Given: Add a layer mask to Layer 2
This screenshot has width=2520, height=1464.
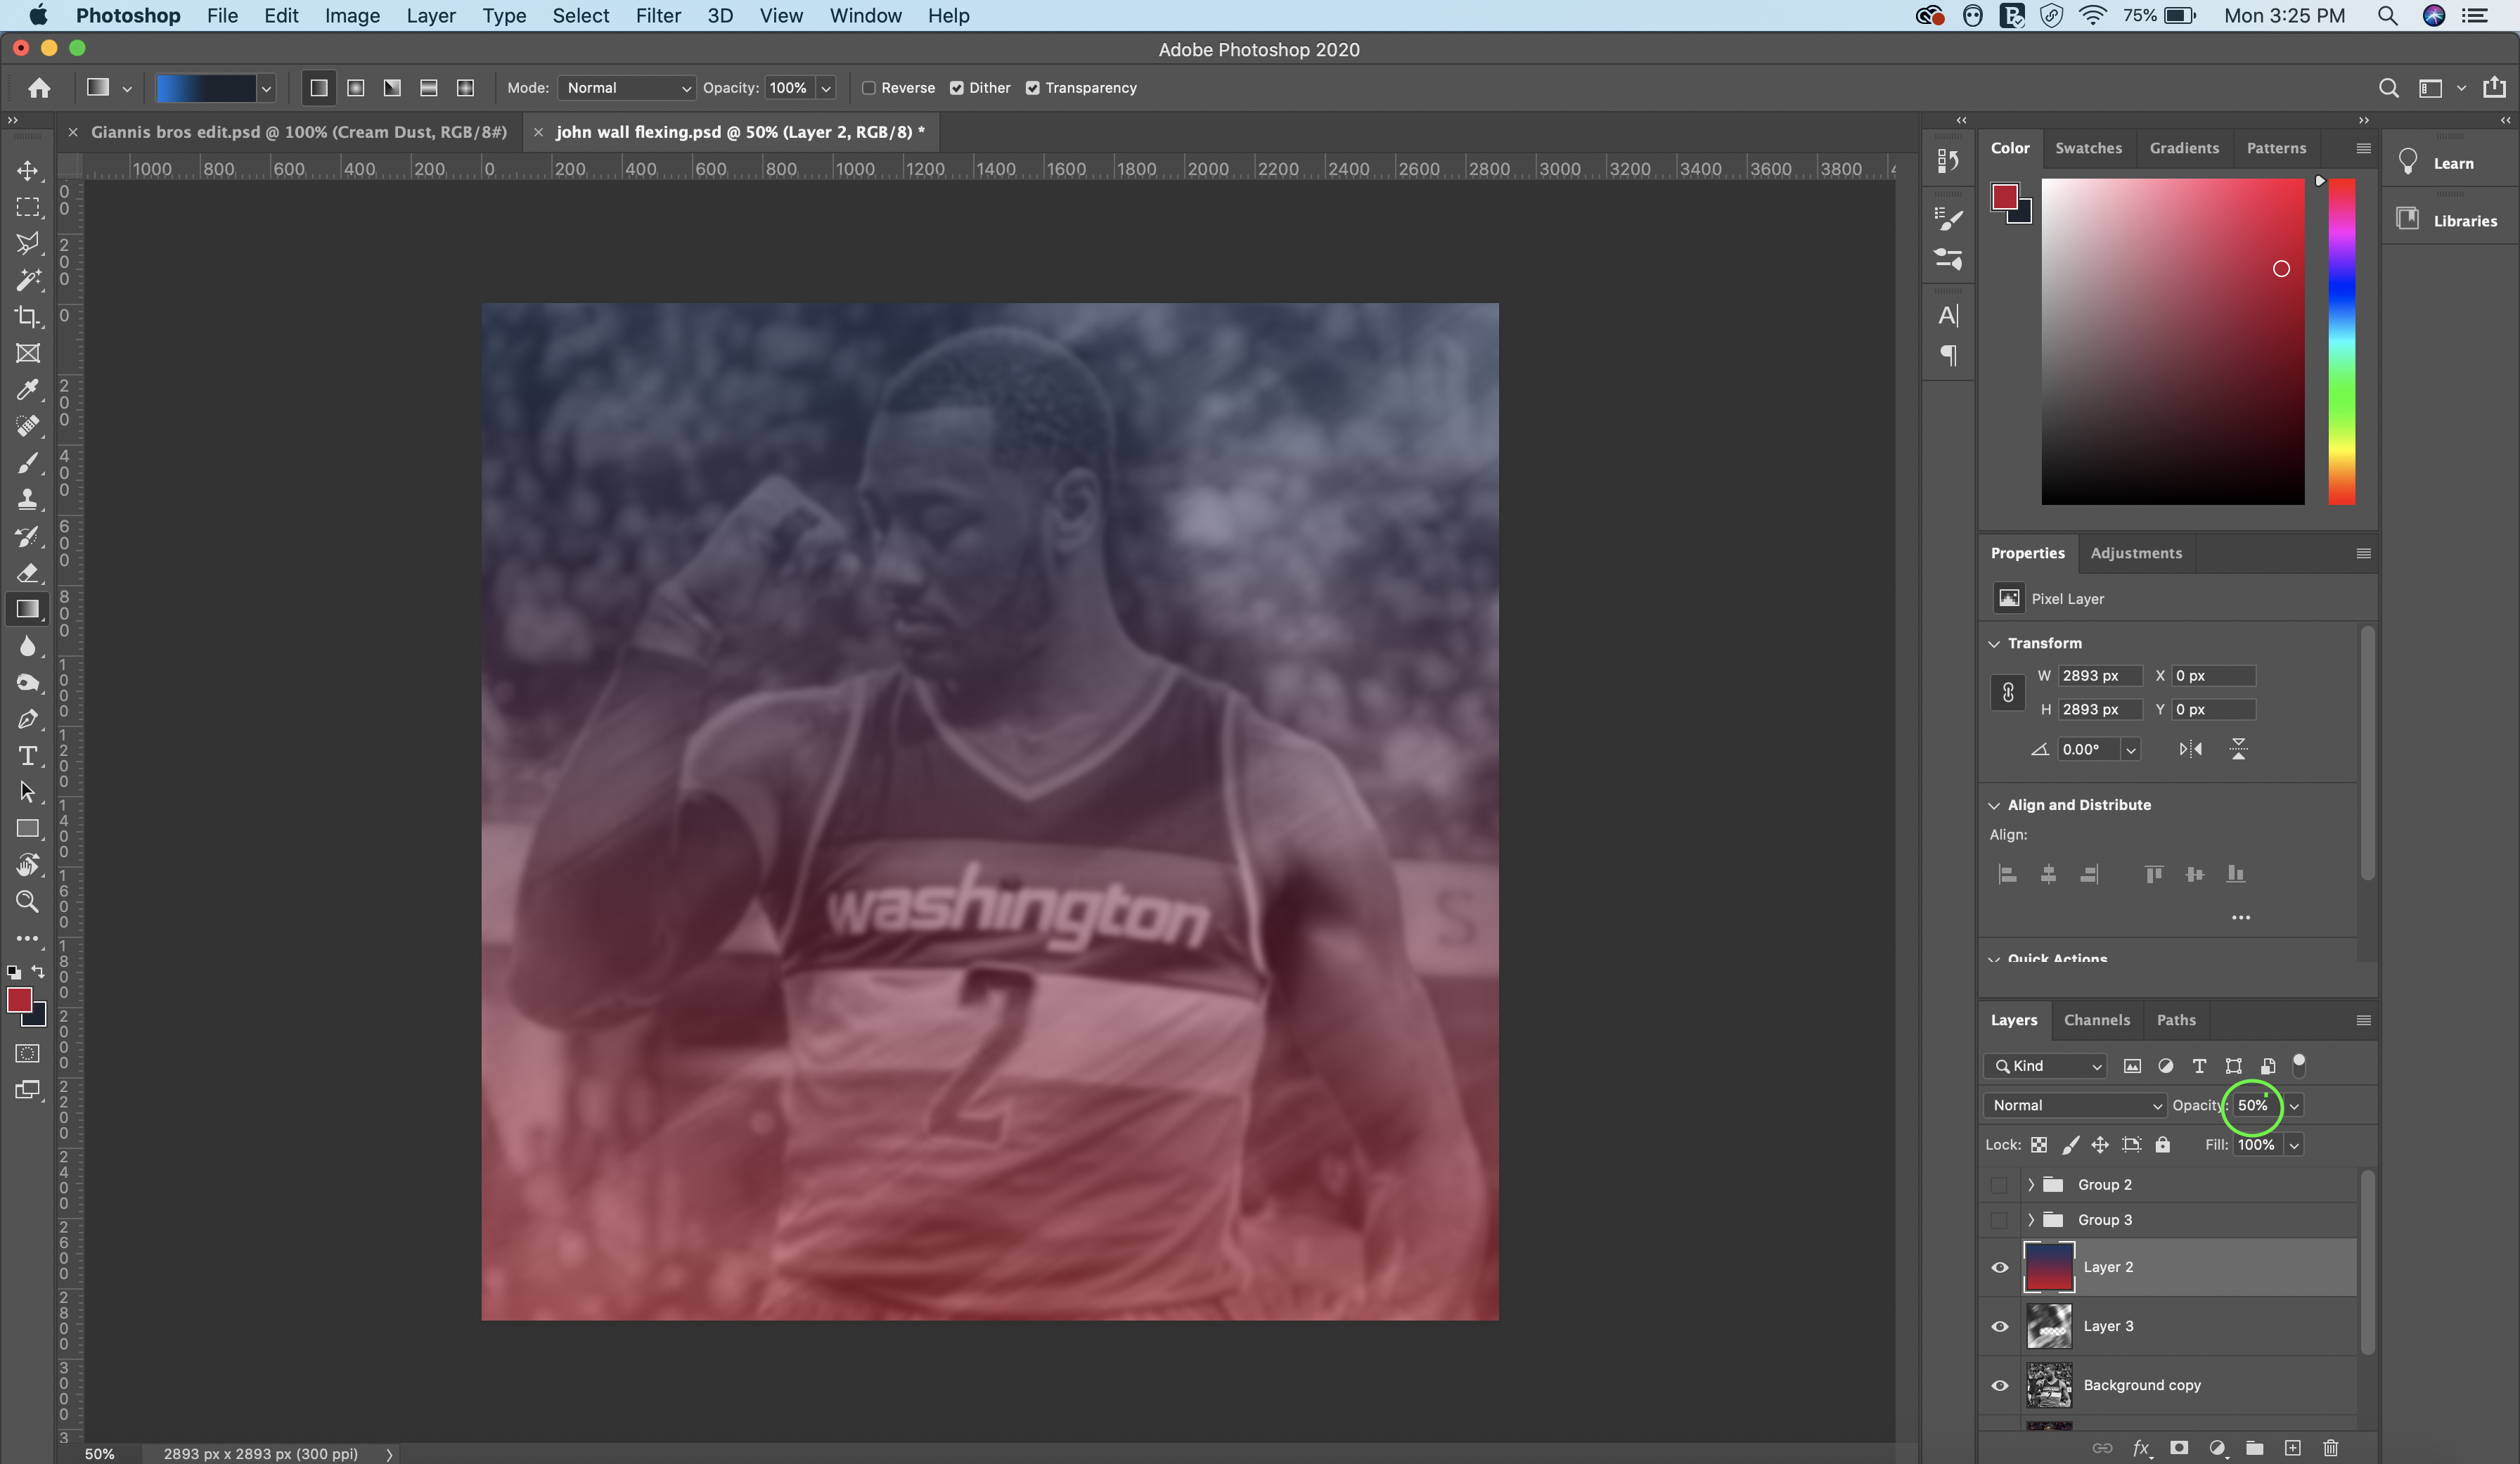Looking at the screenshot, I should 2179,1447.
